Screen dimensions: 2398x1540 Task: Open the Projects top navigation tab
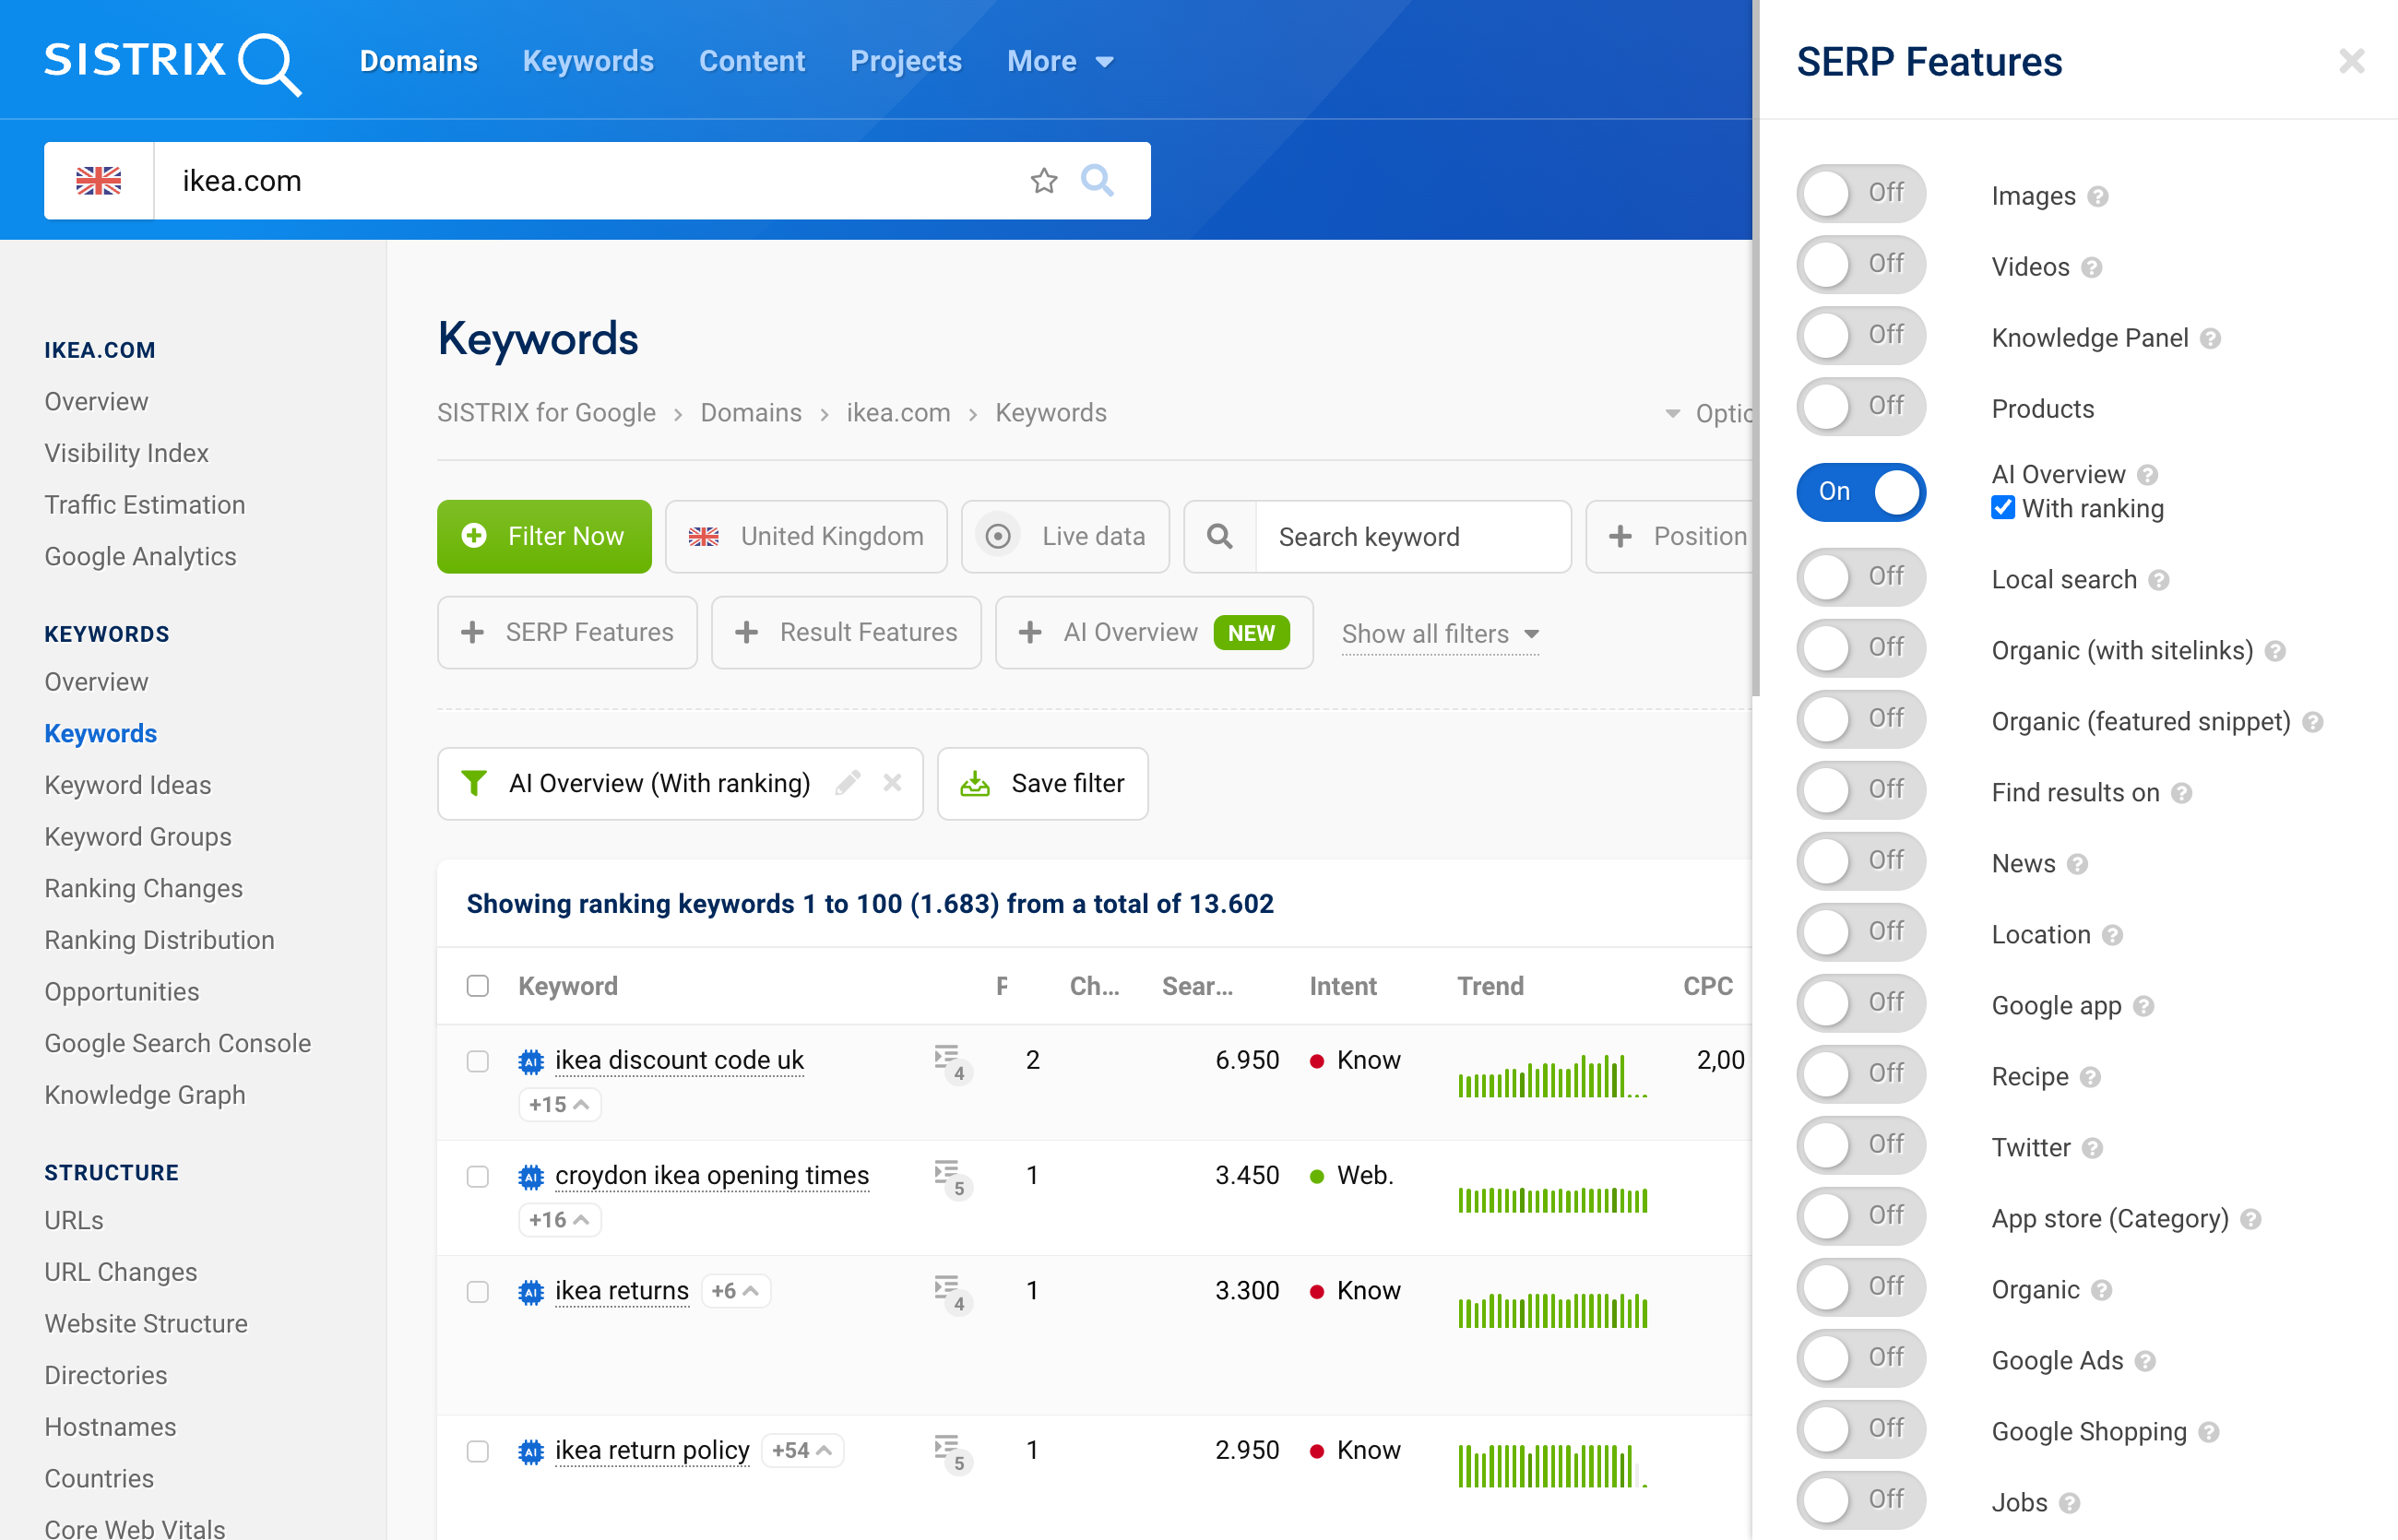pyautogui.click(x=906, y=62)
